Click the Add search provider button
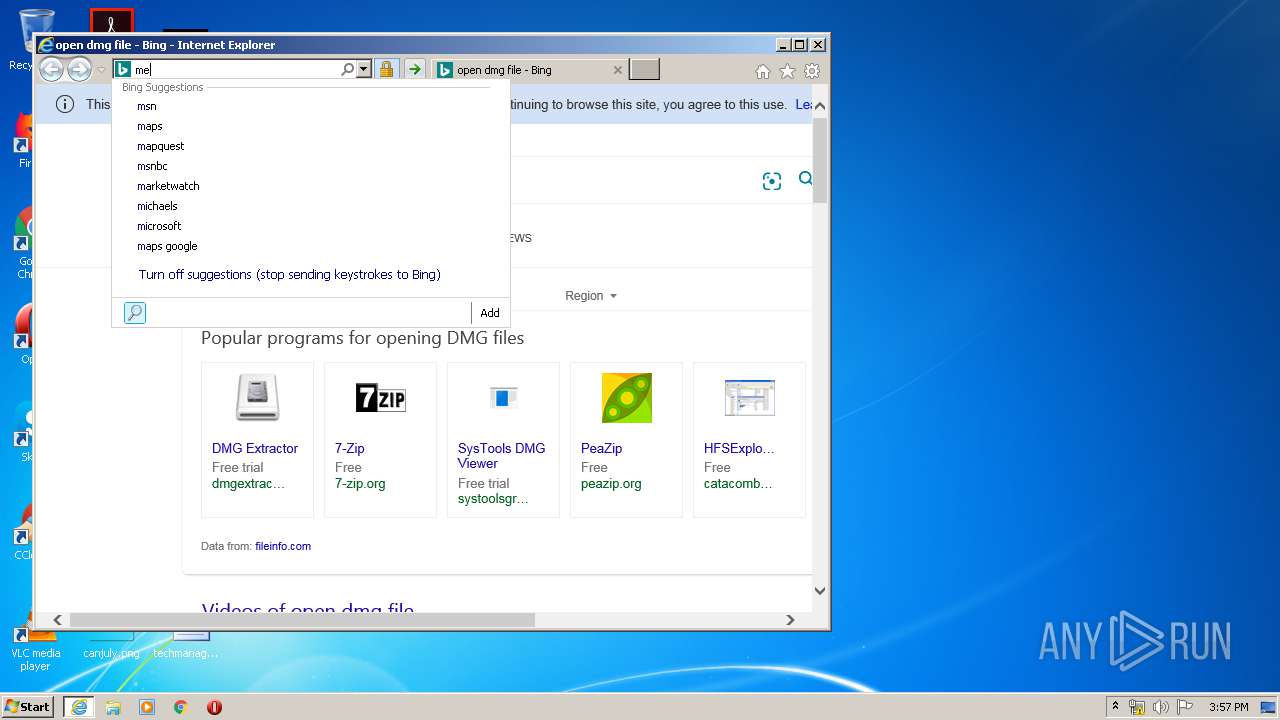This screenshot has width=1280, height=720. [490, 313]
